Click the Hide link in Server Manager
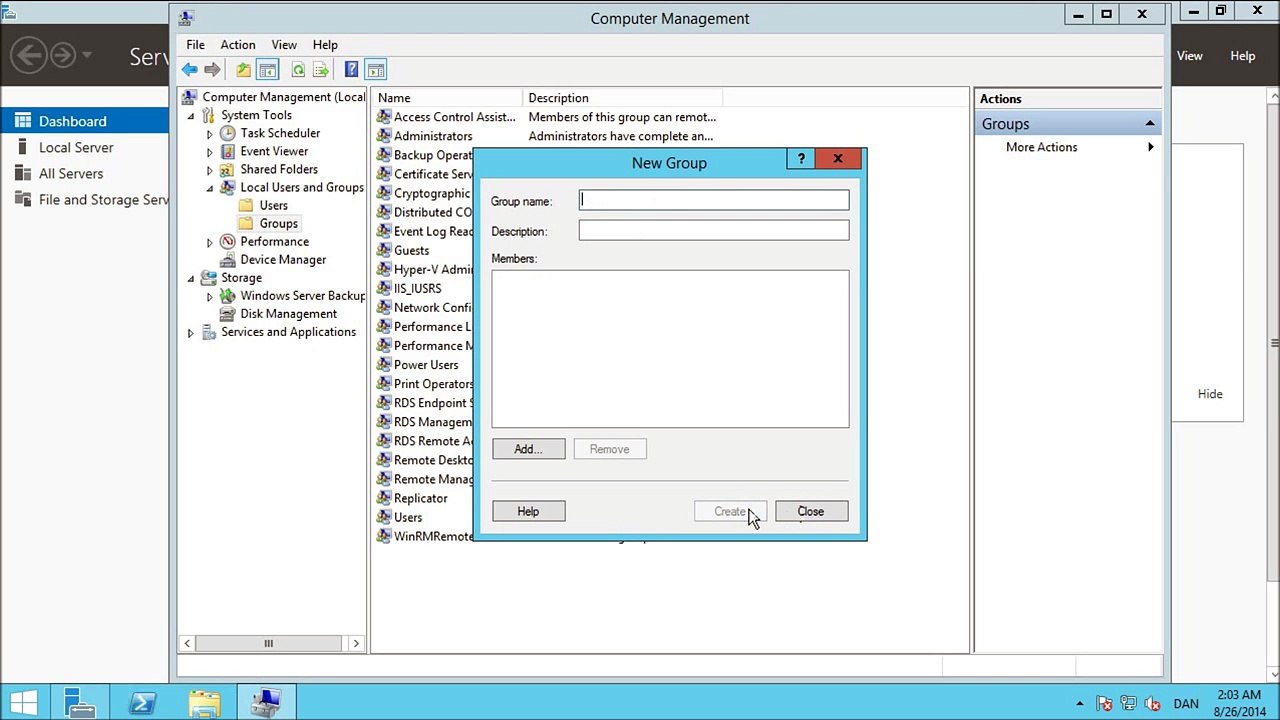 click(1210, 394)
